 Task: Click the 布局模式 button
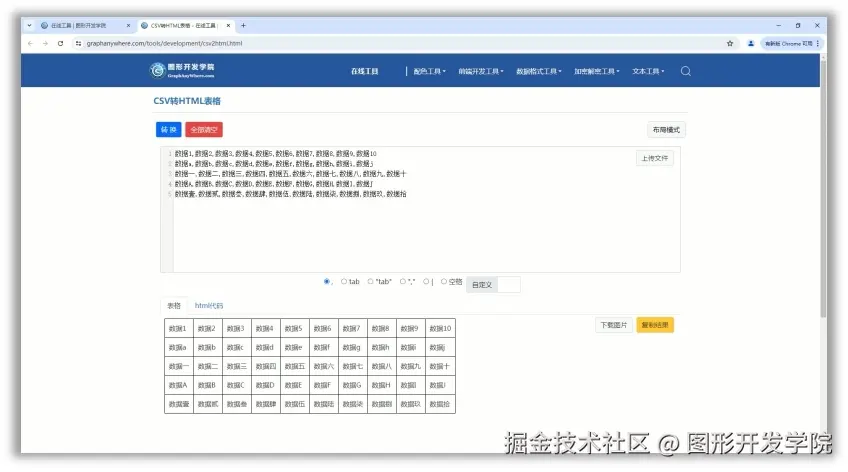(x=666, y=130)
